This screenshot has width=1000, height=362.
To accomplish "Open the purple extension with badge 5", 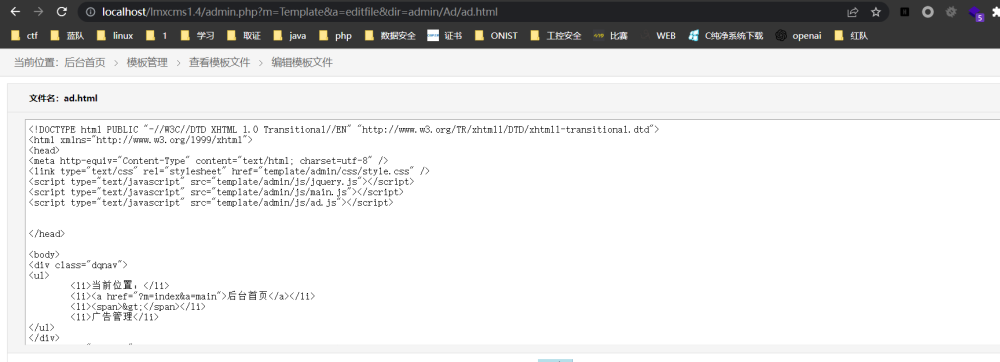I will pyautogui.click(x=976, y=13).
